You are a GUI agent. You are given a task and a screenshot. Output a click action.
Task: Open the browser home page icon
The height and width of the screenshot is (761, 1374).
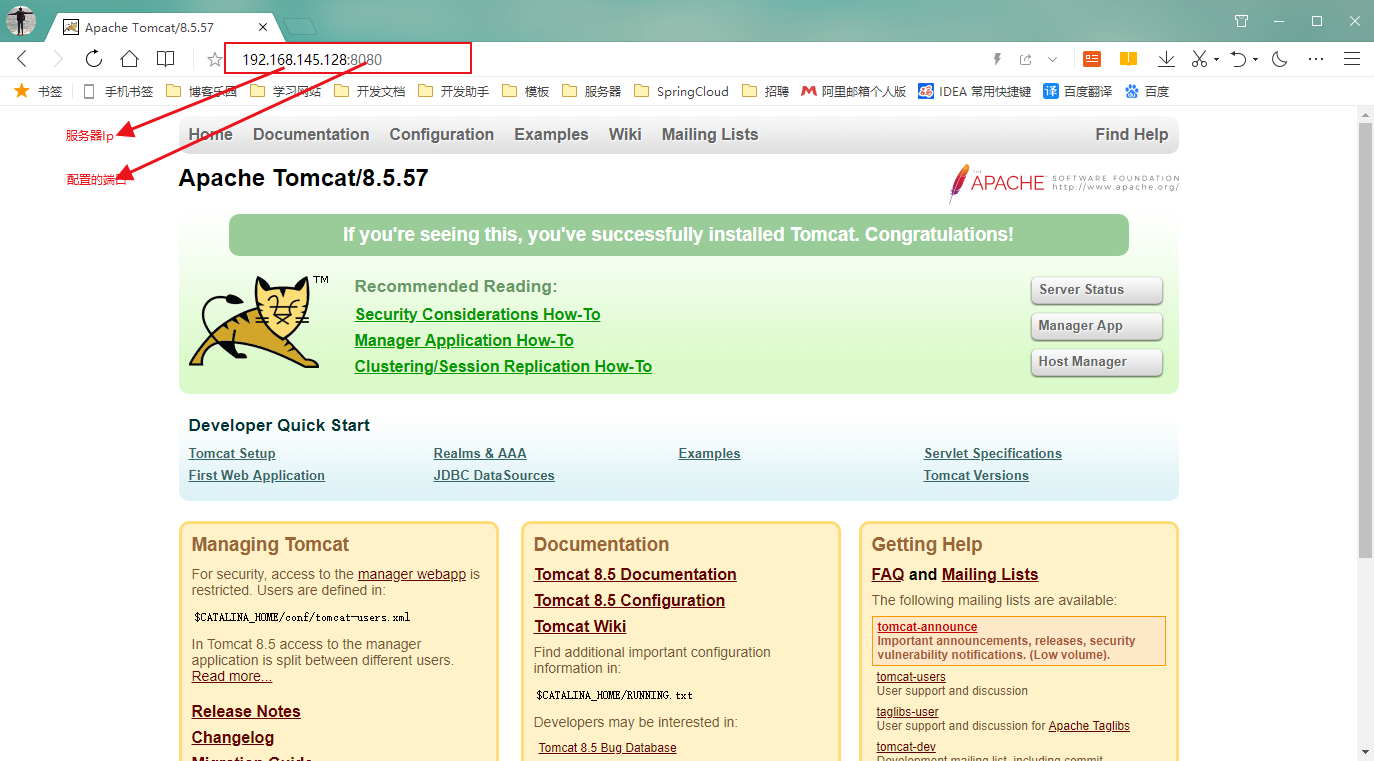point(129,59)
